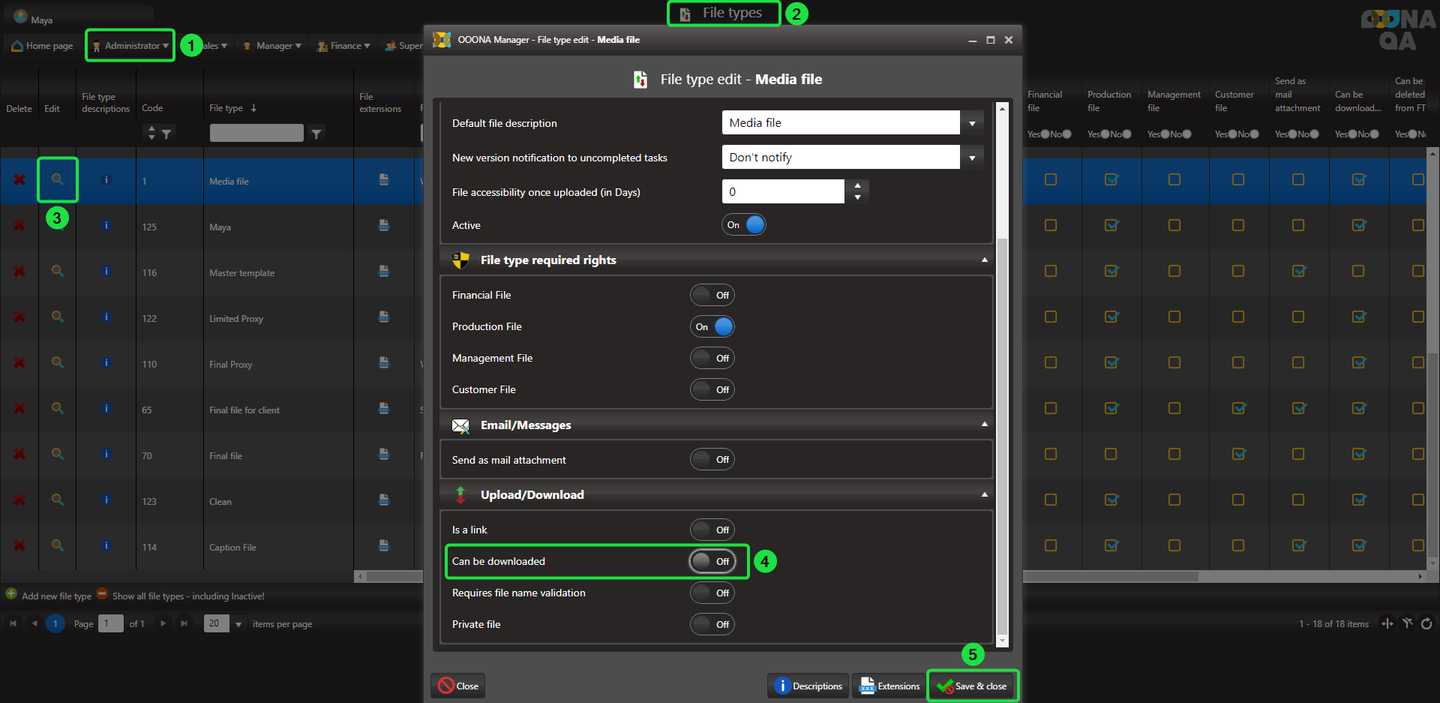Open the Default file description dropdown
This screenshot has height=703, width=1440.
[972, 123]
